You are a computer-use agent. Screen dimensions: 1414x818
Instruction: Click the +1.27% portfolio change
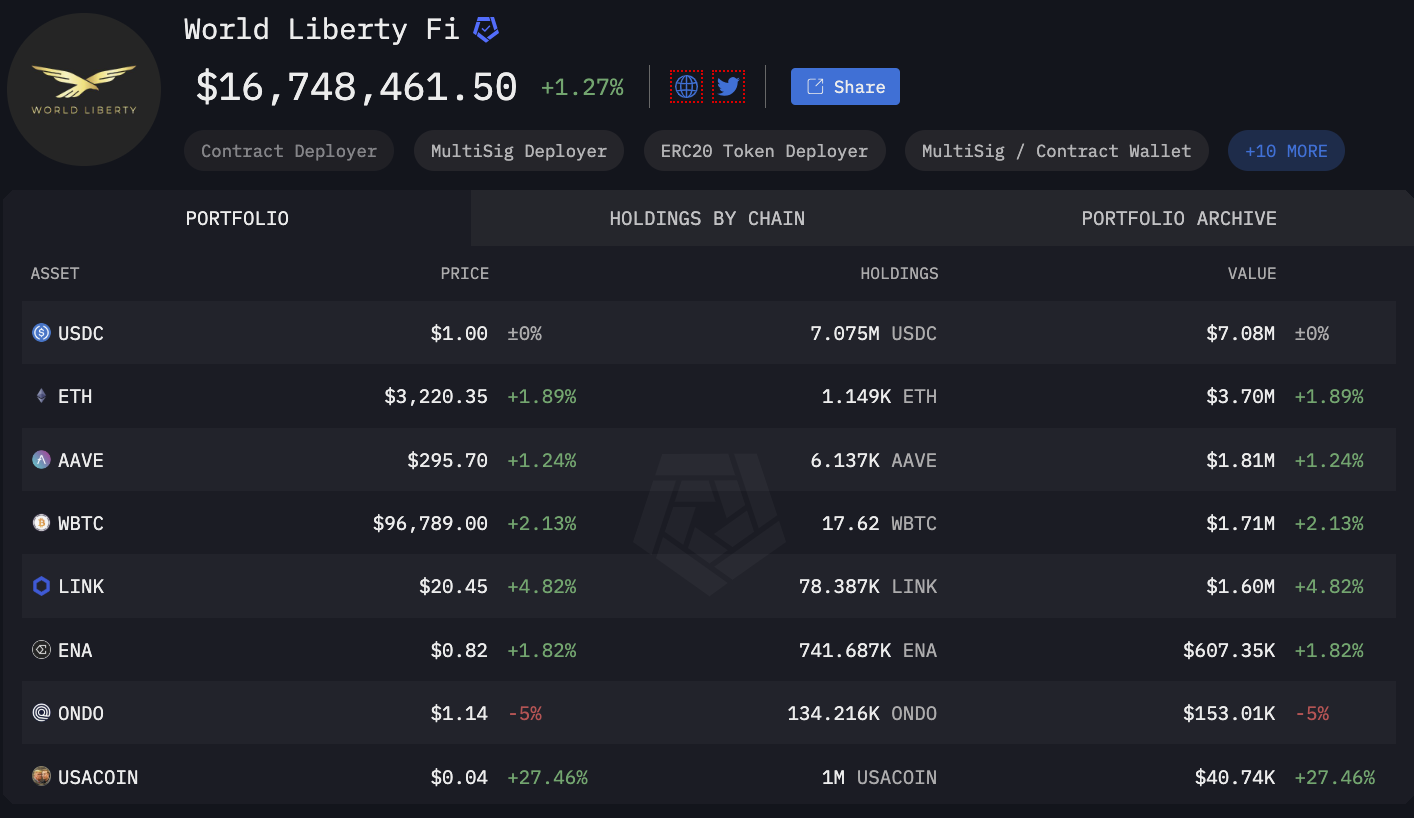coord(582,88)
